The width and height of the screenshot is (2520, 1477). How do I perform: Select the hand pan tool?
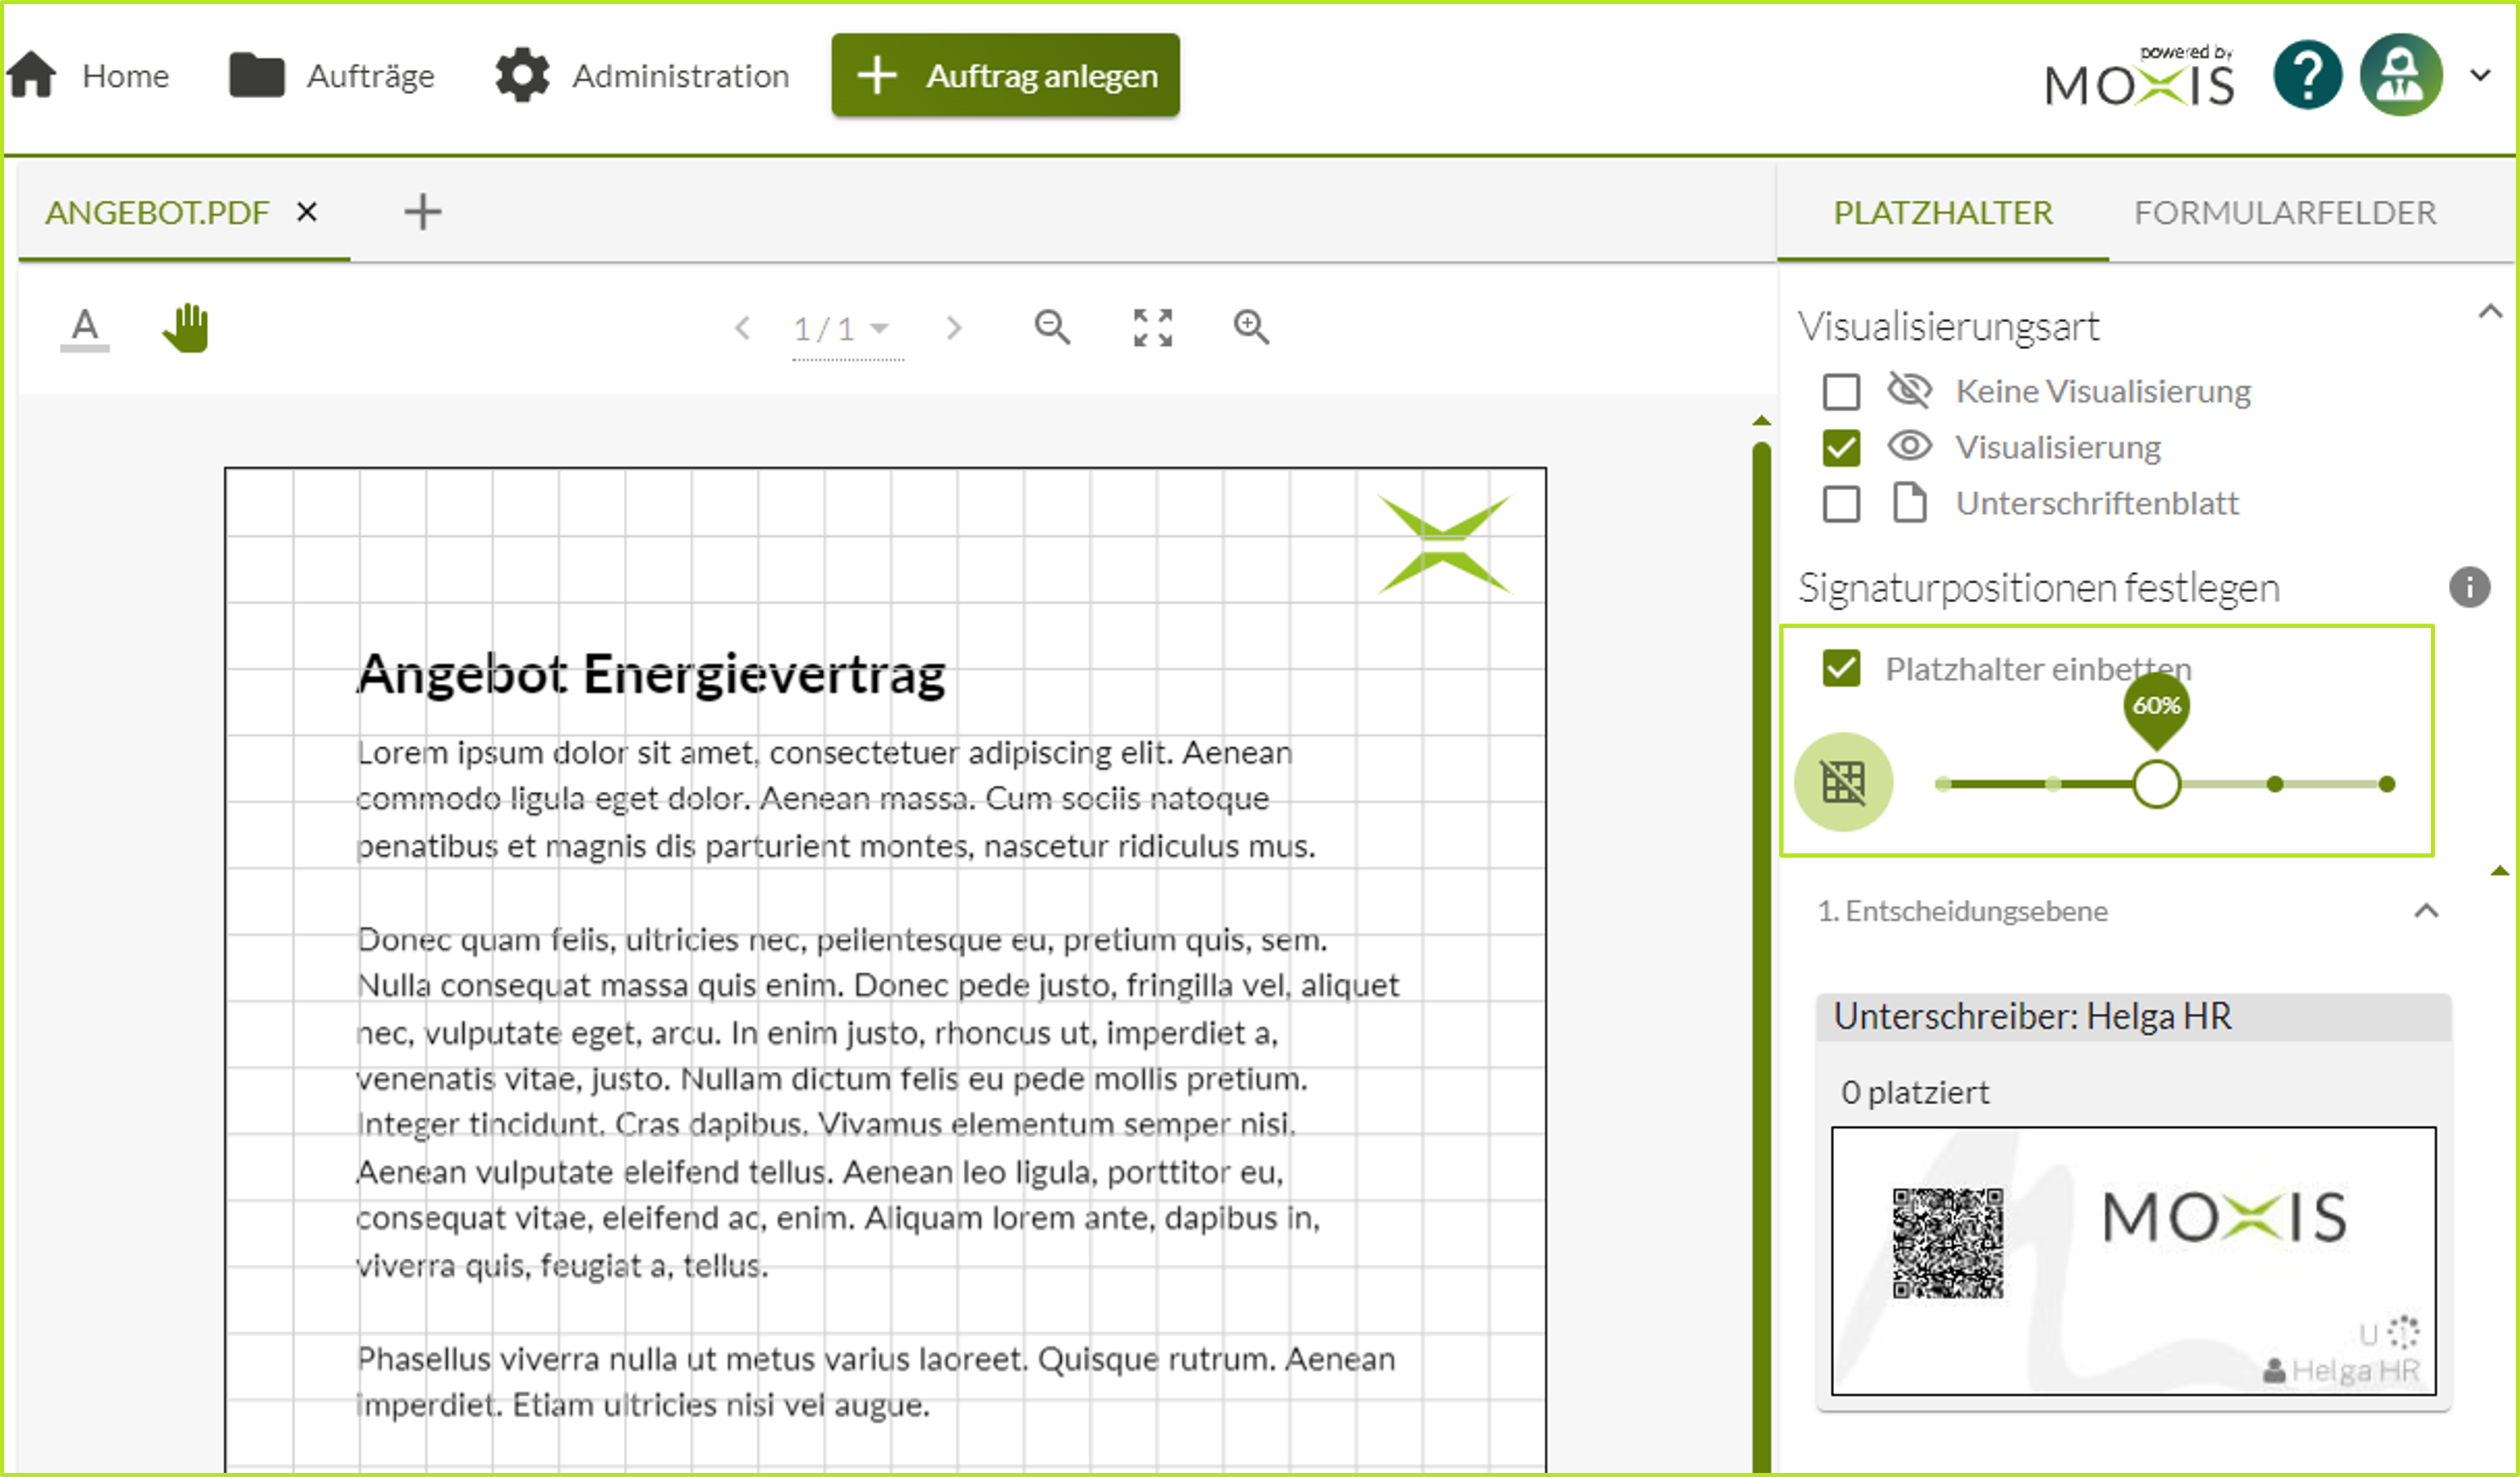pos(186,327)
